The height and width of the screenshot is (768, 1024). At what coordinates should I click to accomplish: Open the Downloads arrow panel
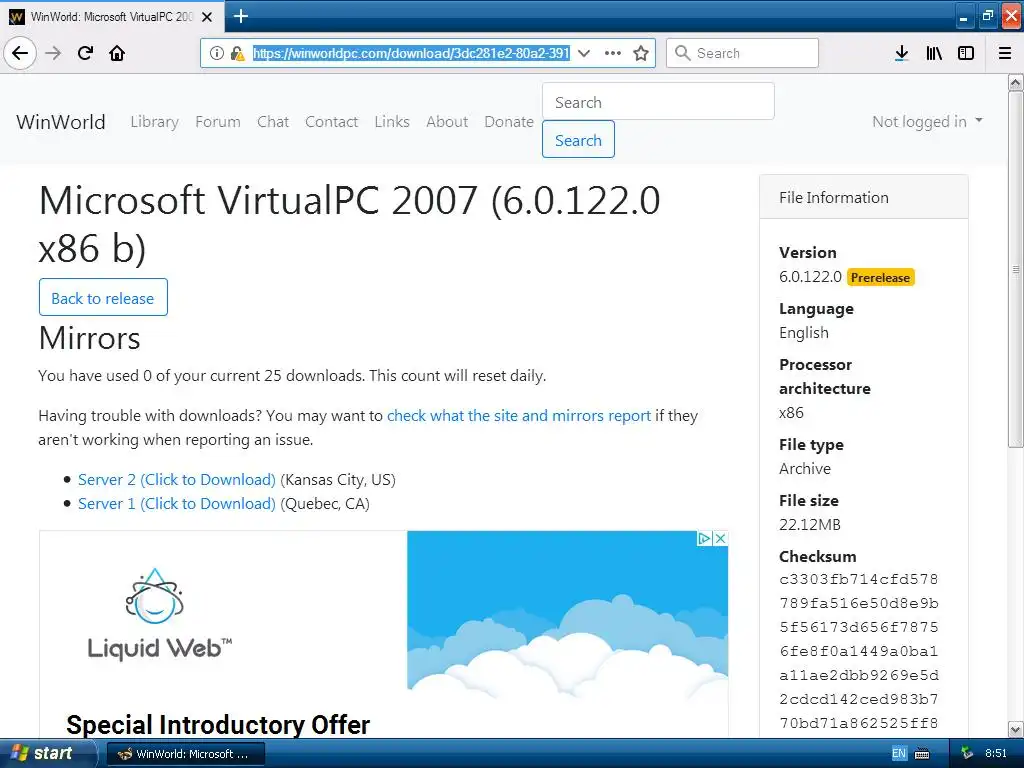[902, 53]
